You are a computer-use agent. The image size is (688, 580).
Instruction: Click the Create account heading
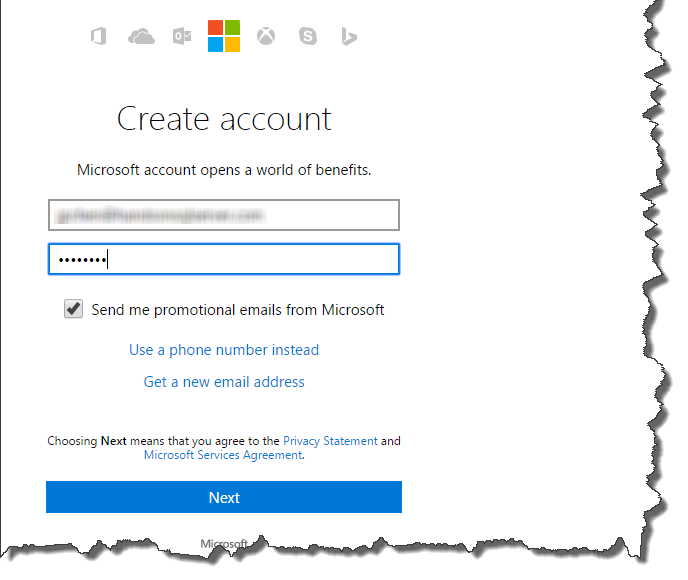(x=224, y=119)
